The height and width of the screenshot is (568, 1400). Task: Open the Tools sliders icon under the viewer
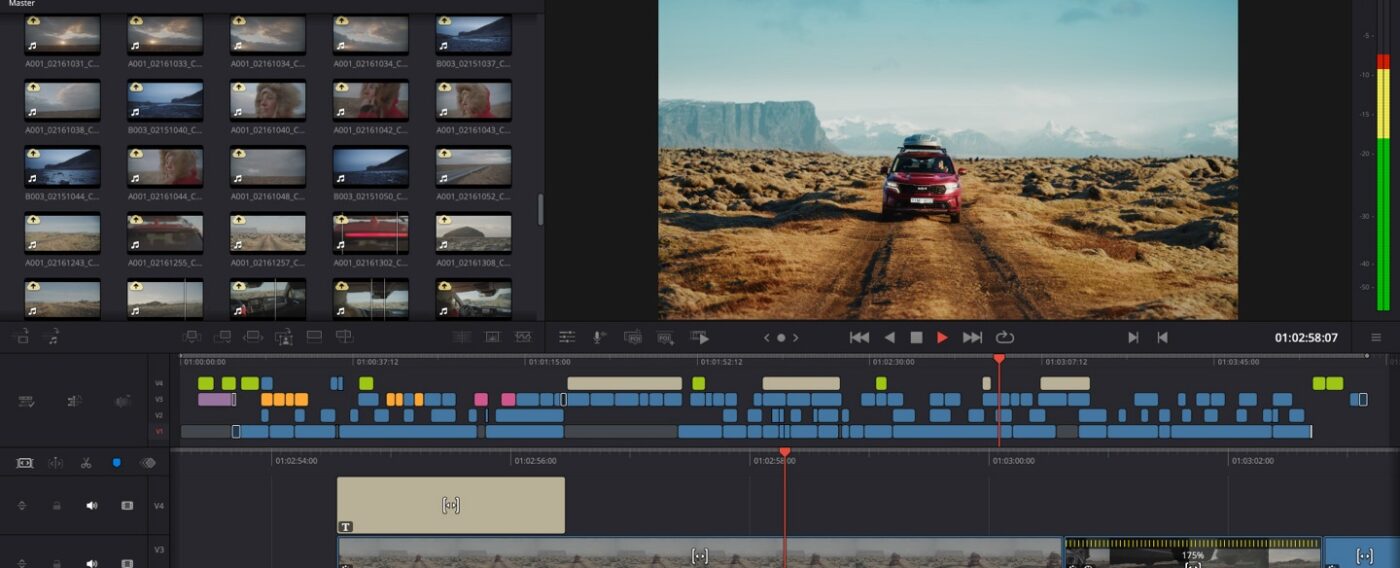567,337
